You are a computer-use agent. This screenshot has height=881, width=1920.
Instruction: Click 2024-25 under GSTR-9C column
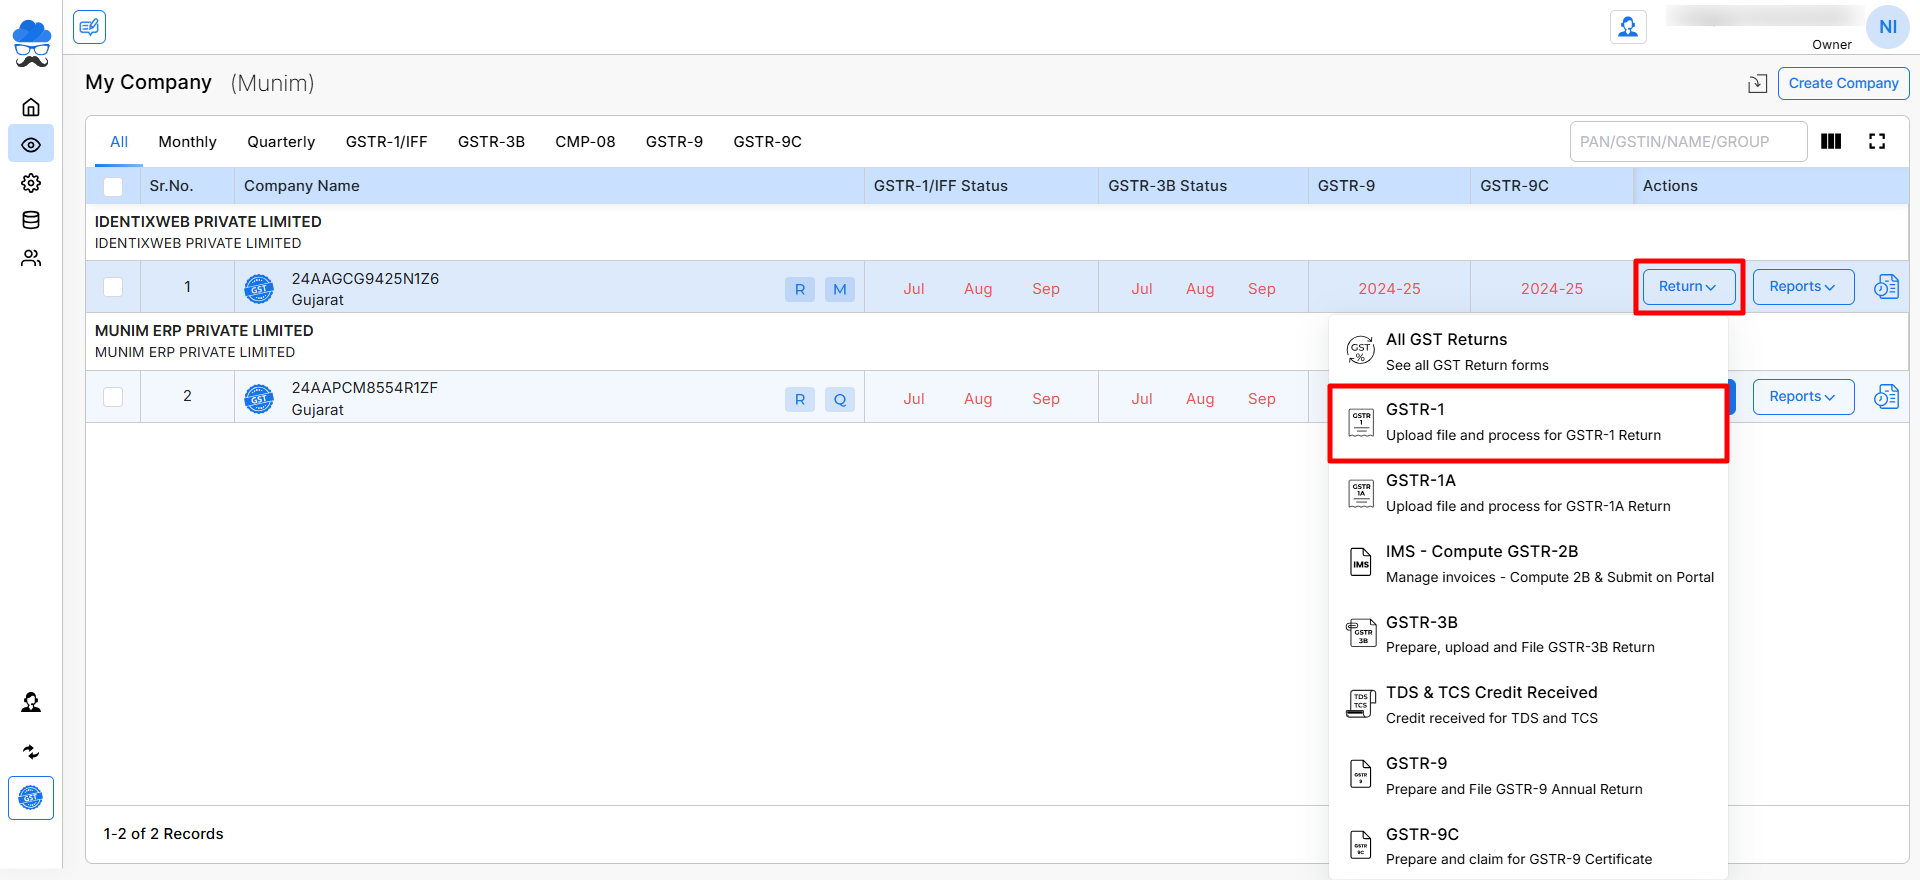[1551, 289]
